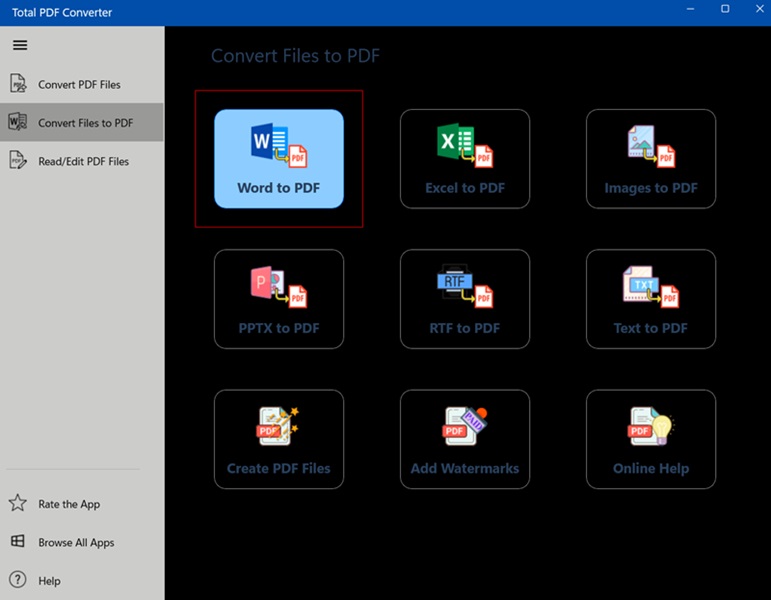Maximize the Total PDF Converter window
Image resolution: width=771 pixels, height=600 pixels.
point(725,9)
